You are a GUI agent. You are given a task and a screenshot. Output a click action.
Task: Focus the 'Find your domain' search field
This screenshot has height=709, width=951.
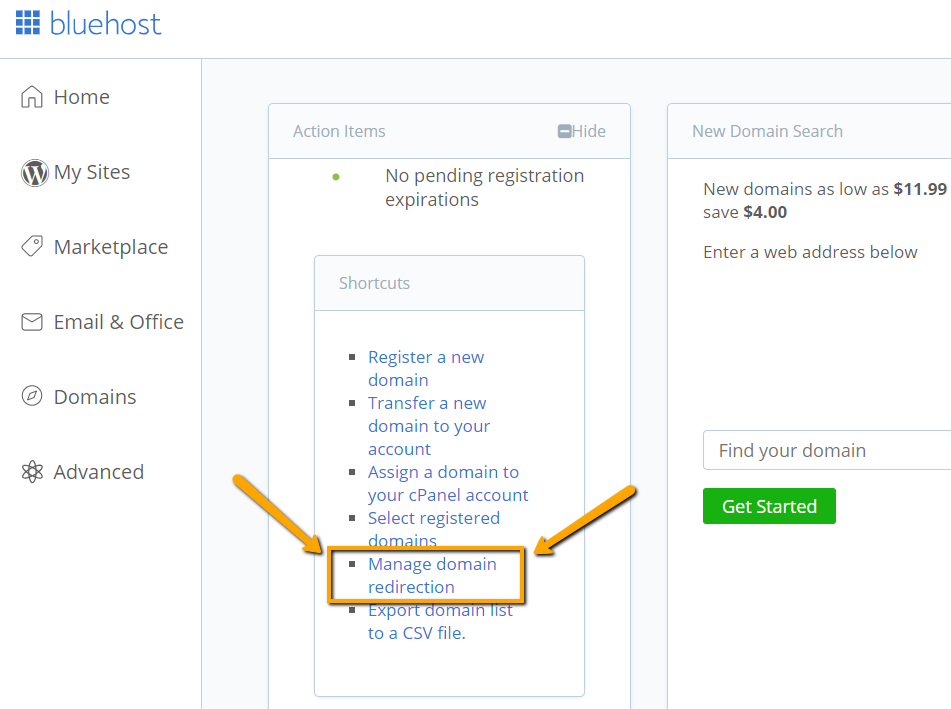pos(826,450)
